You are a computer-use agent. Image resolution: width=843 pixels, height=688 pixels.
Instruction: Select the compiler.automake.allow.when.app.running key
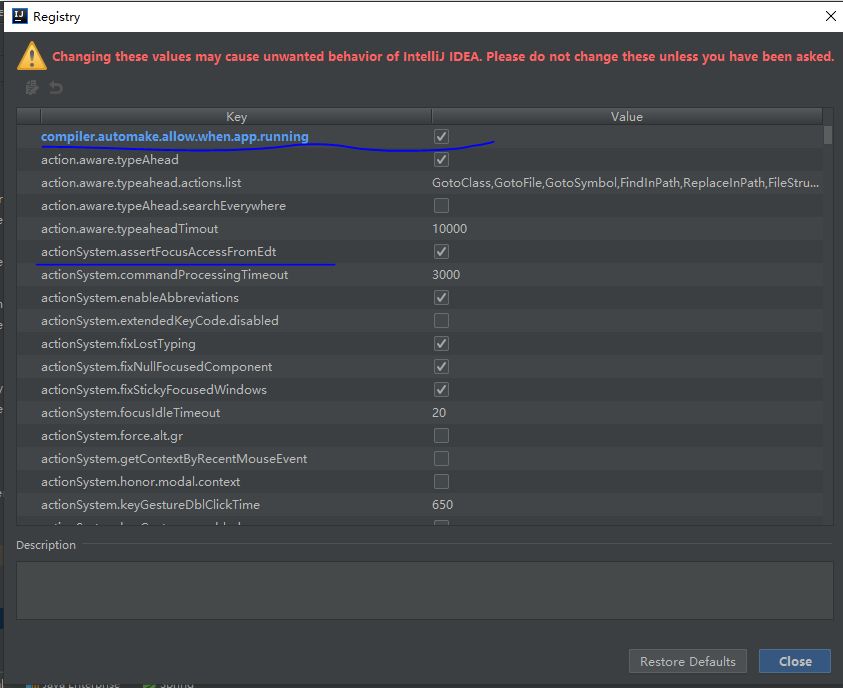click(x=175, y=137)
